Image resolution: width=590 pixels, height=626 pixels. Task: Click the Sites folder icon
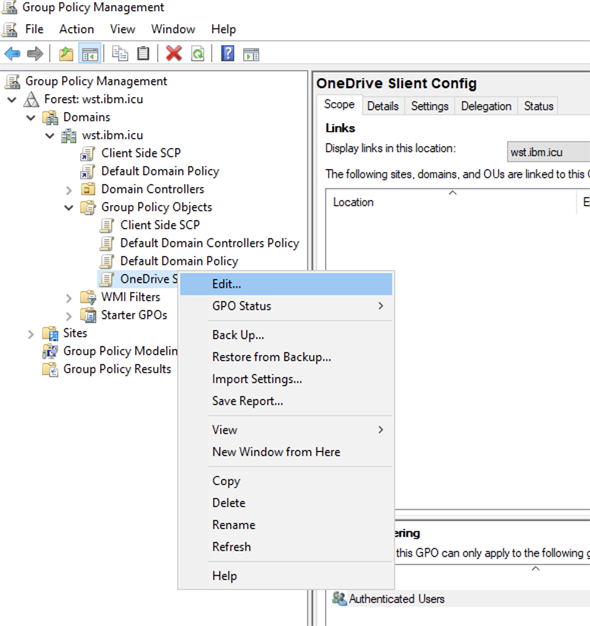click(x=50, y=333)
